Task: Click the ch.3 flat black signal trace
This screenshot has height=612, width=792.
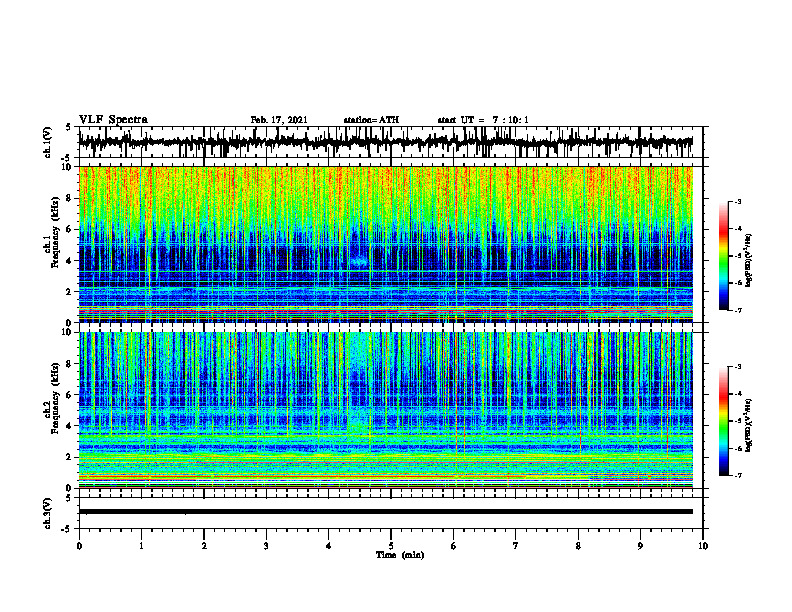Action: (x=386, y=512)
